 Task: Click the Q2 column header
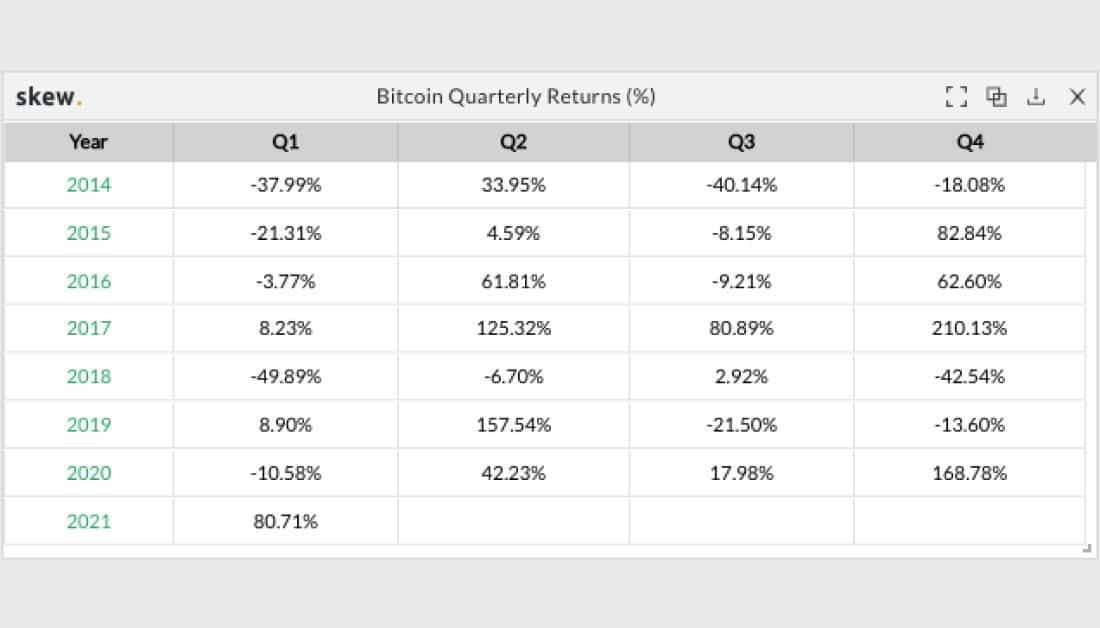512,142
